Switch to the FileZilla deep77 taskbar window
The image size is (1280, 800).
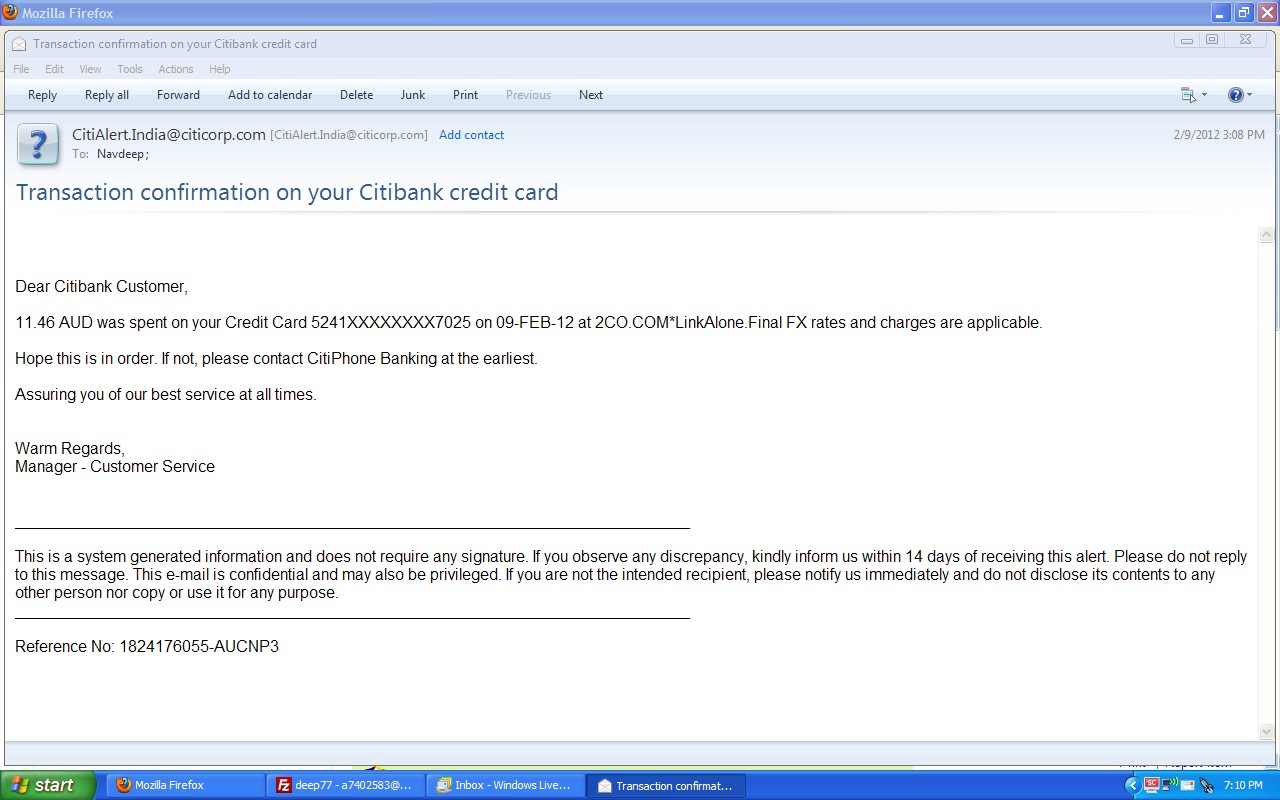pos(346,785)
